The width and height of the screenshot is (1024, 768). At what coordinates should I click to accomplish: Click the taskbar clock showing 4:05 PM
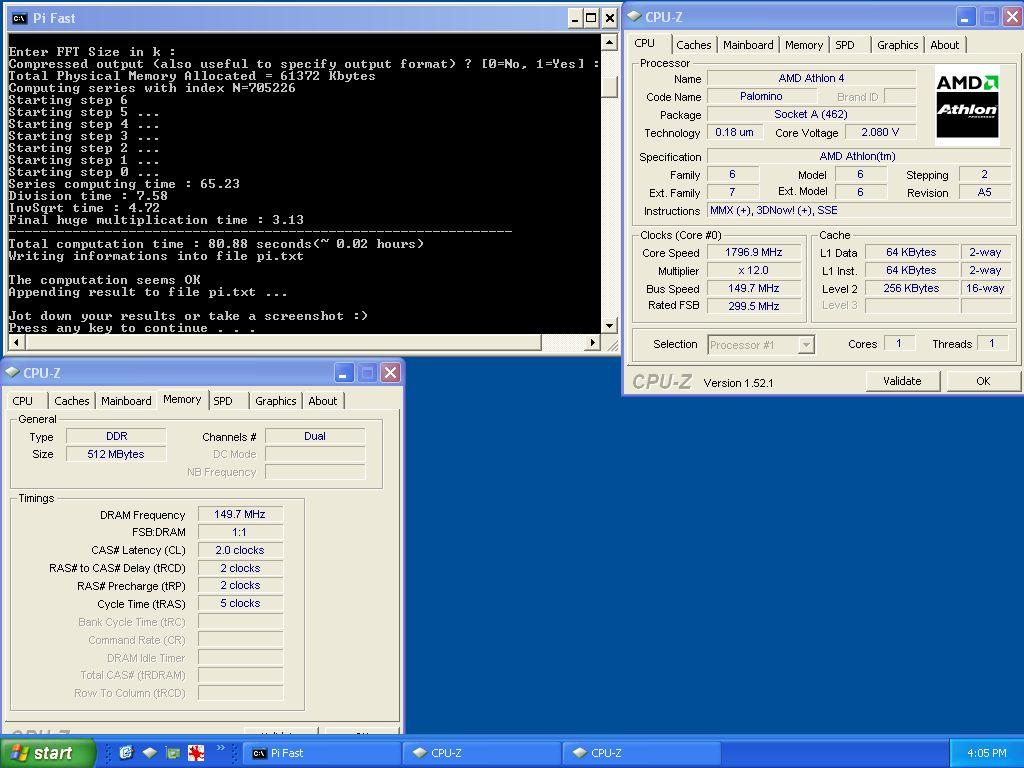click(987, 753)
